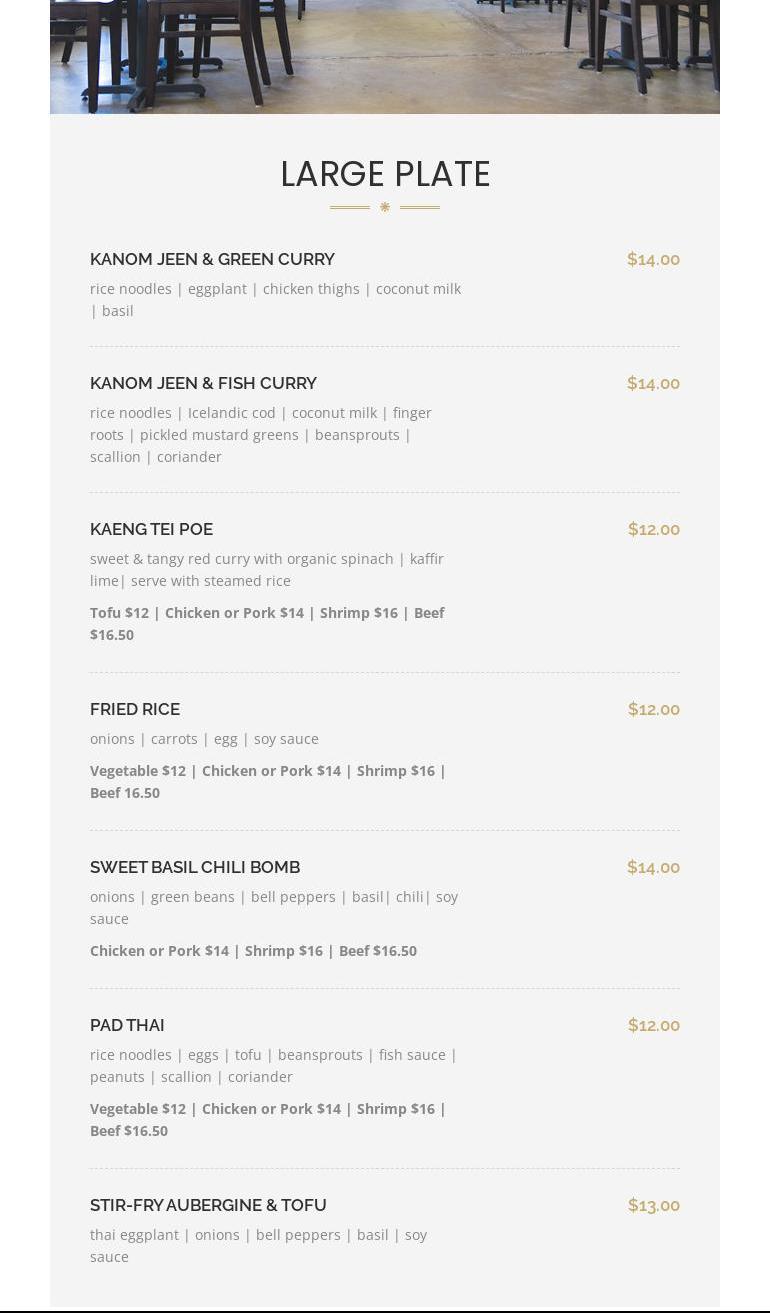The width and height of the screenshot is (770, 1313).
Task: Click the $12.00 price of Kaeng Tei Poe
Action: tap(653, 529)
